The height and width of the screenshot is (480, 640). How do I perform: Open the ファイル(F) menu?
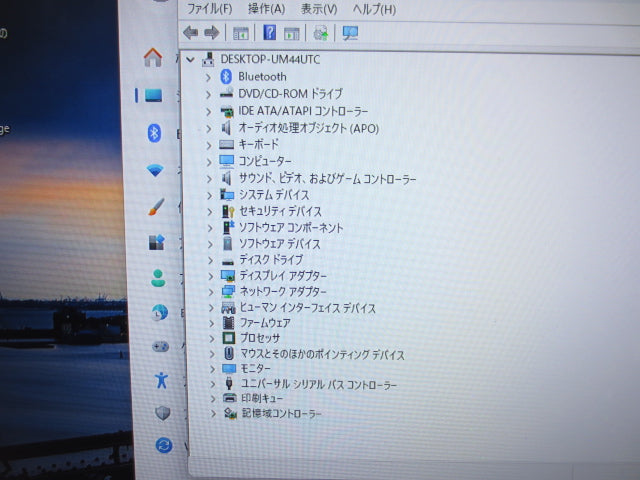(x=209, y=9)
